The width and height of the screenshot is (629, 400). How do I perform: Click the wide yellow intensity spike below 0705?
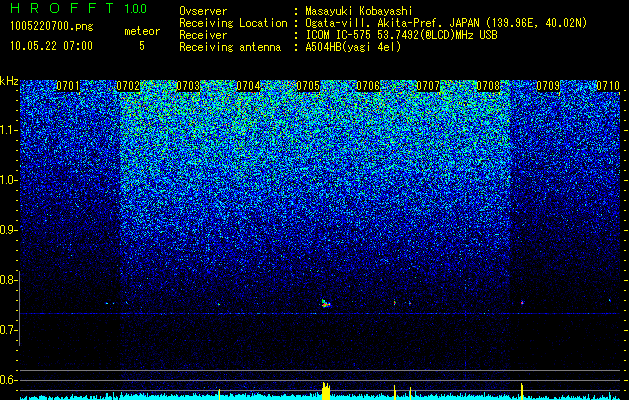(x=326, y=391)
